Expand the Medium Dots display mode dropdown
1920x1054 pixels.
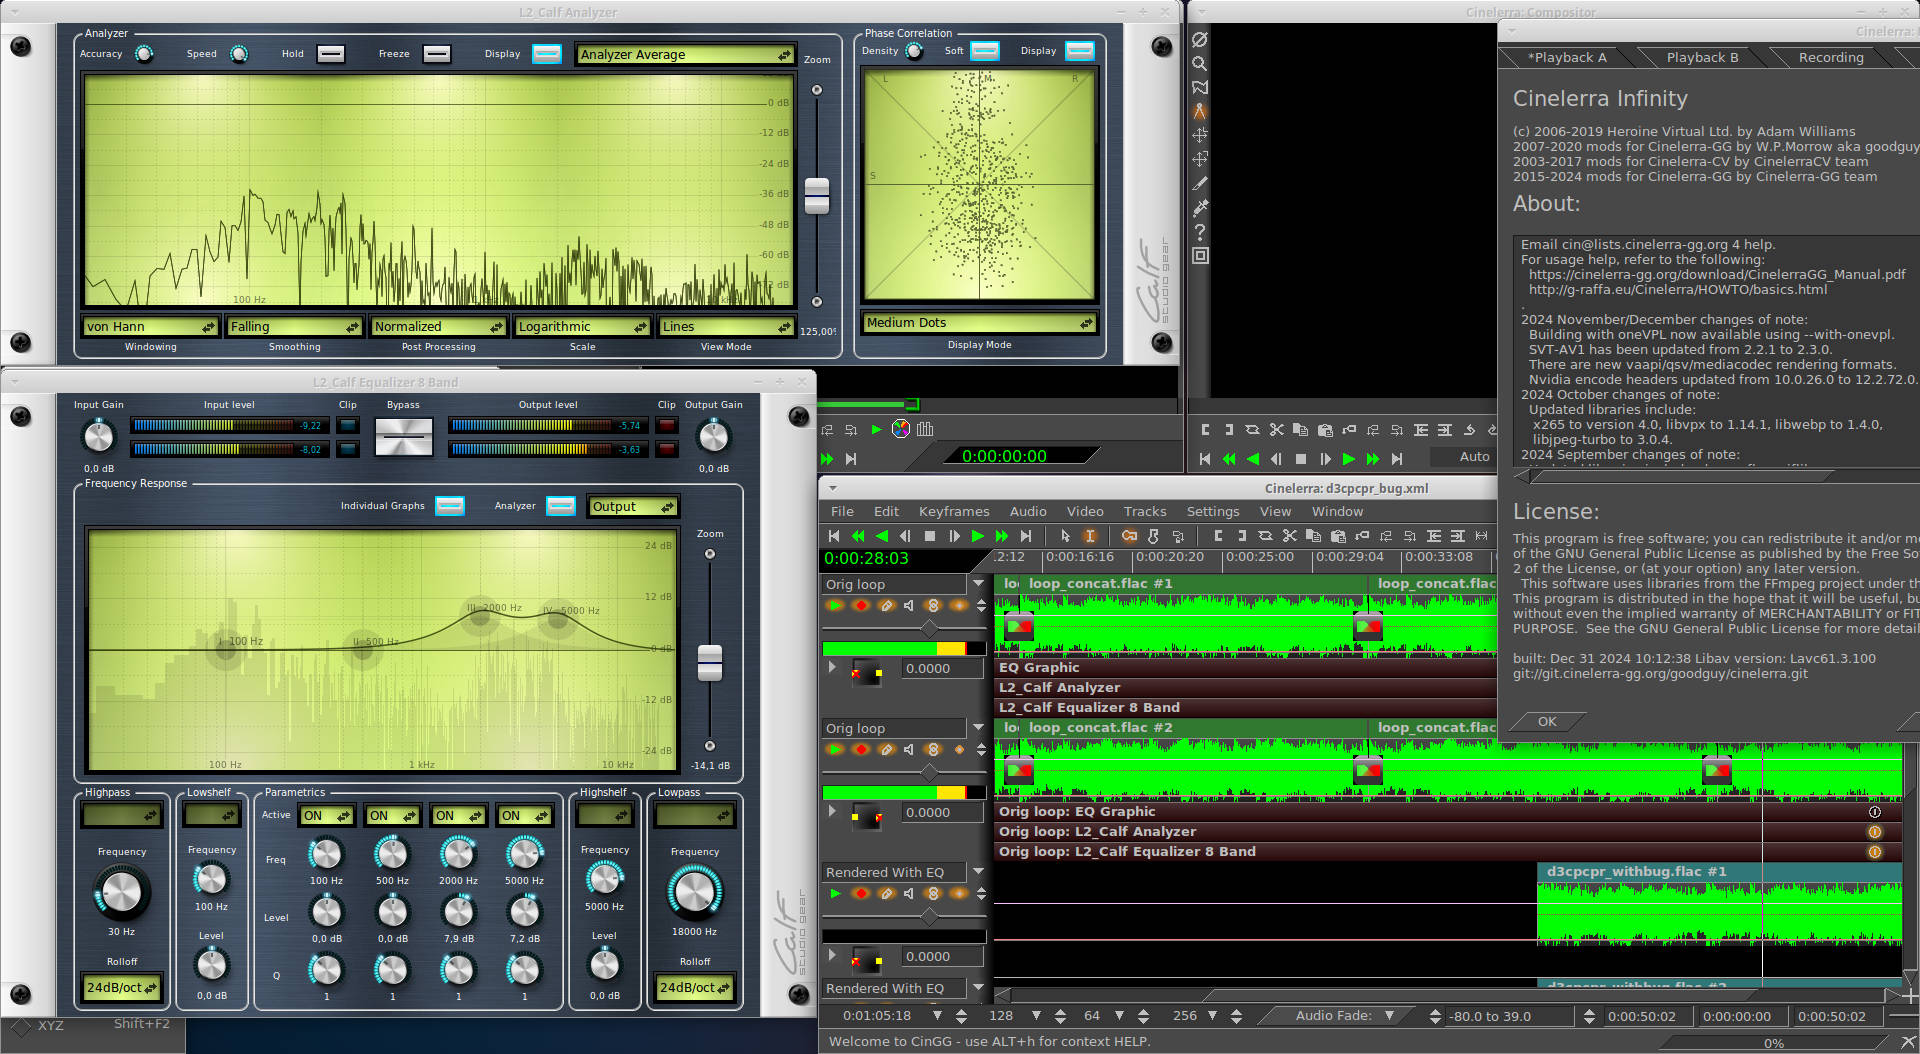[x=979, y=323]
